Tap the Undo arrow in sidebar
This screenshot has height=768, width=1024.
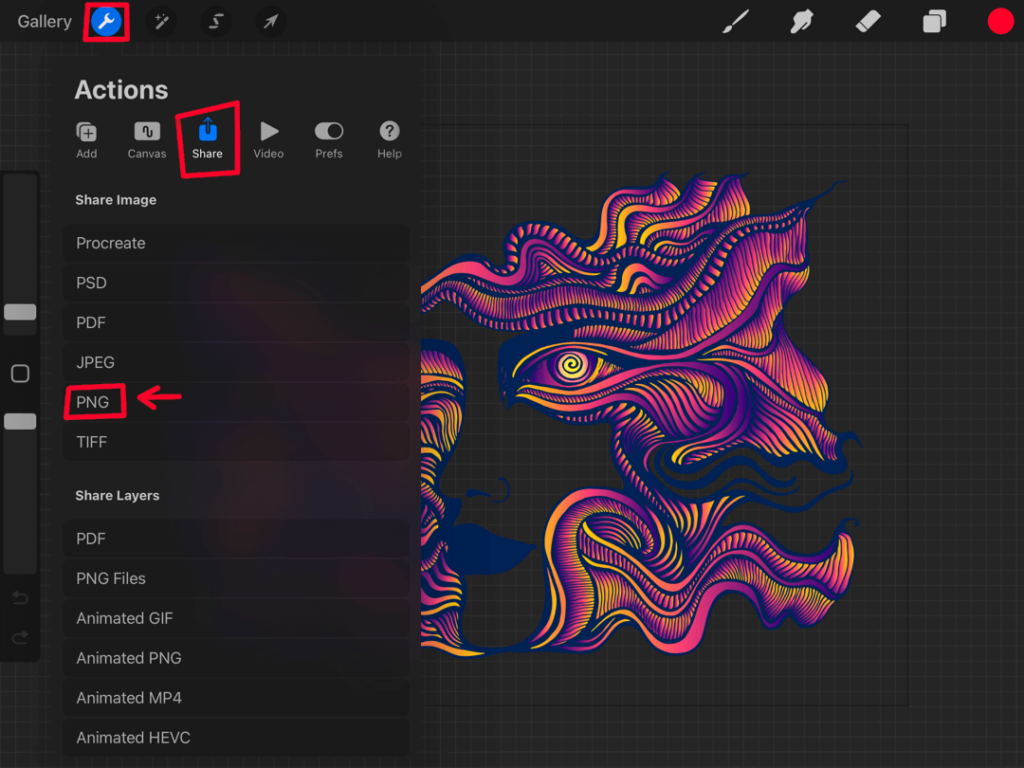20,597
